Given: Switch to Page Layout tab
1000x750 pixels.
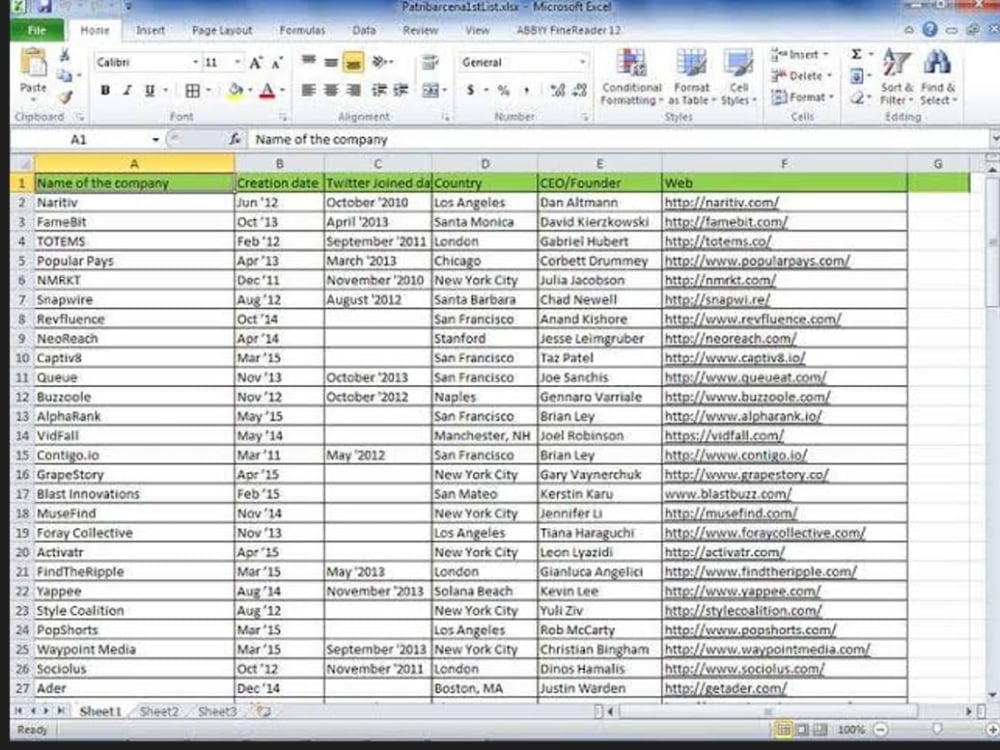Looking at the screenshot, I should pyautogui.click(x=222, y=30).
